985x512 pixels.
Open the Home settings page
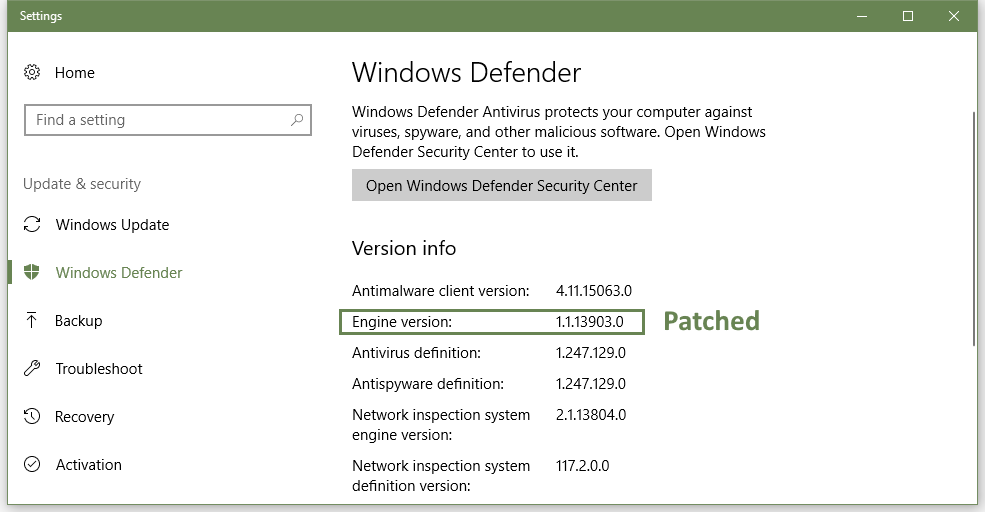[74, 73]
